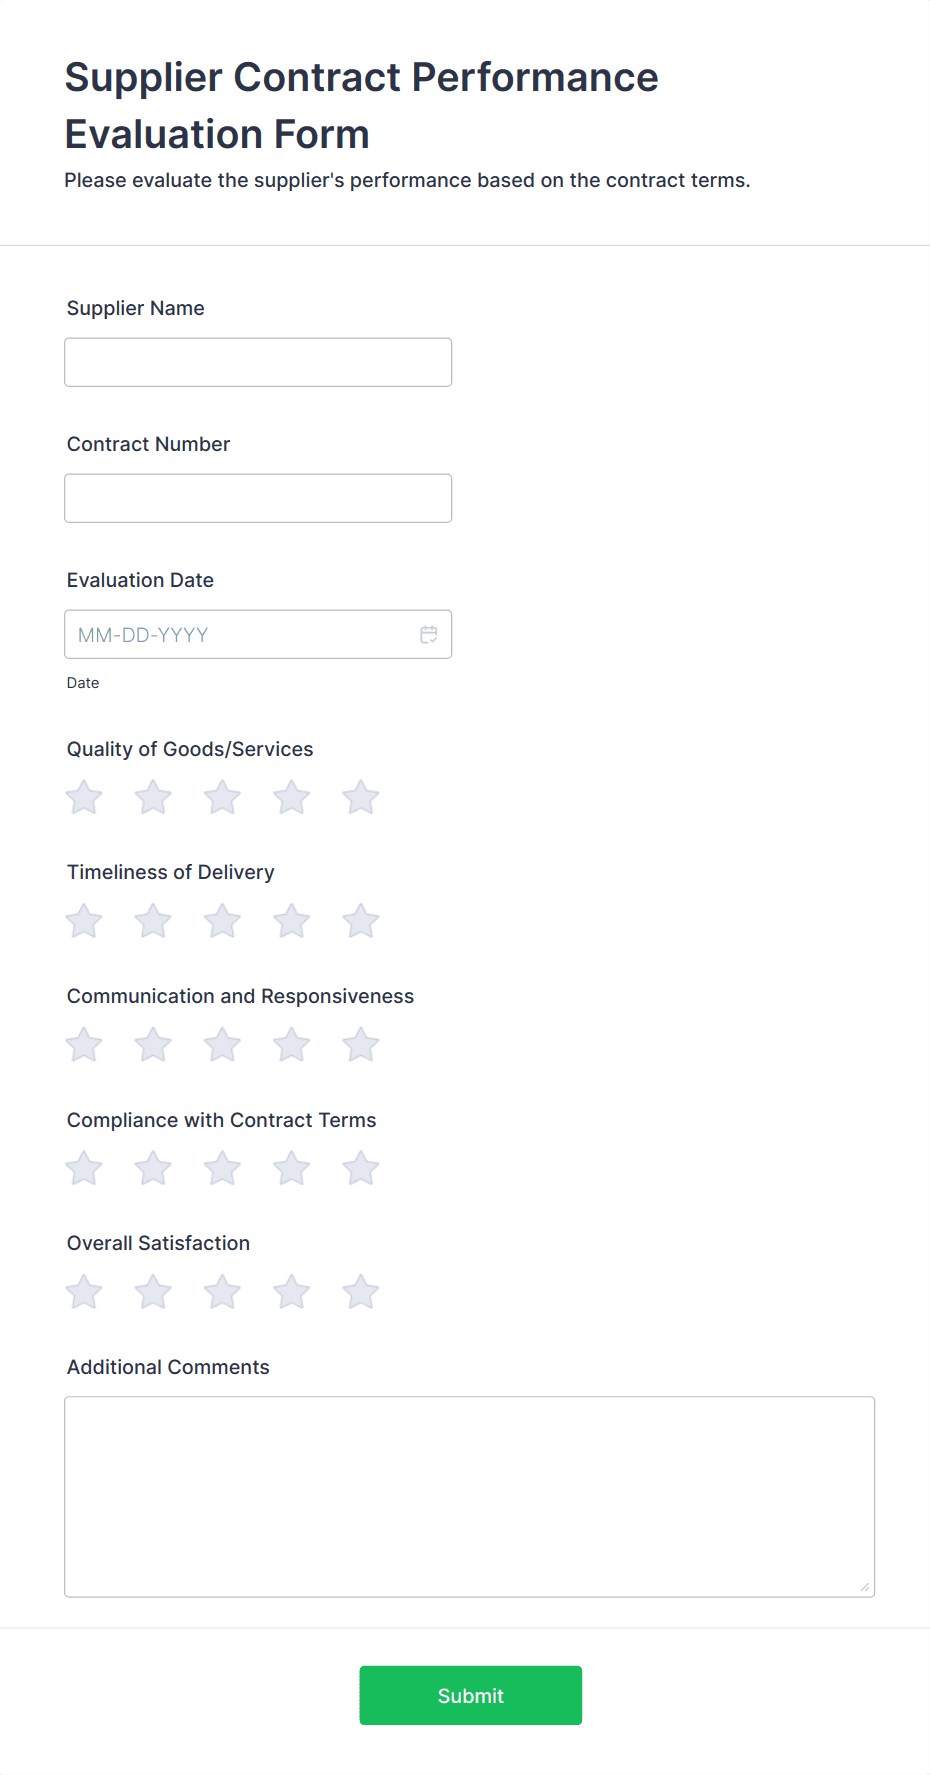930x1775 pixels.
Task: Select the first star for Quality of Goods/Services
Action: coord(83,797)
